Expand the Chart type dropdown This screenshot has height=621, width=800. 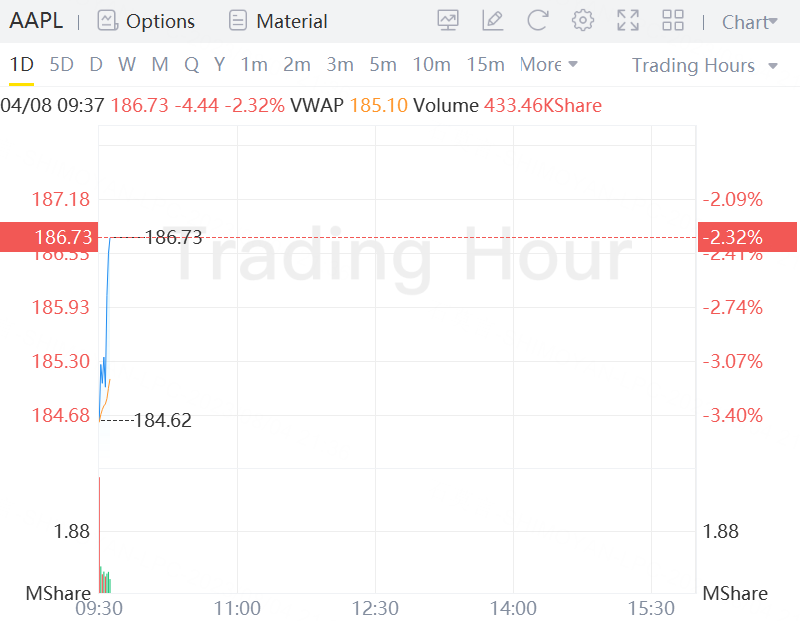[749, 22]
